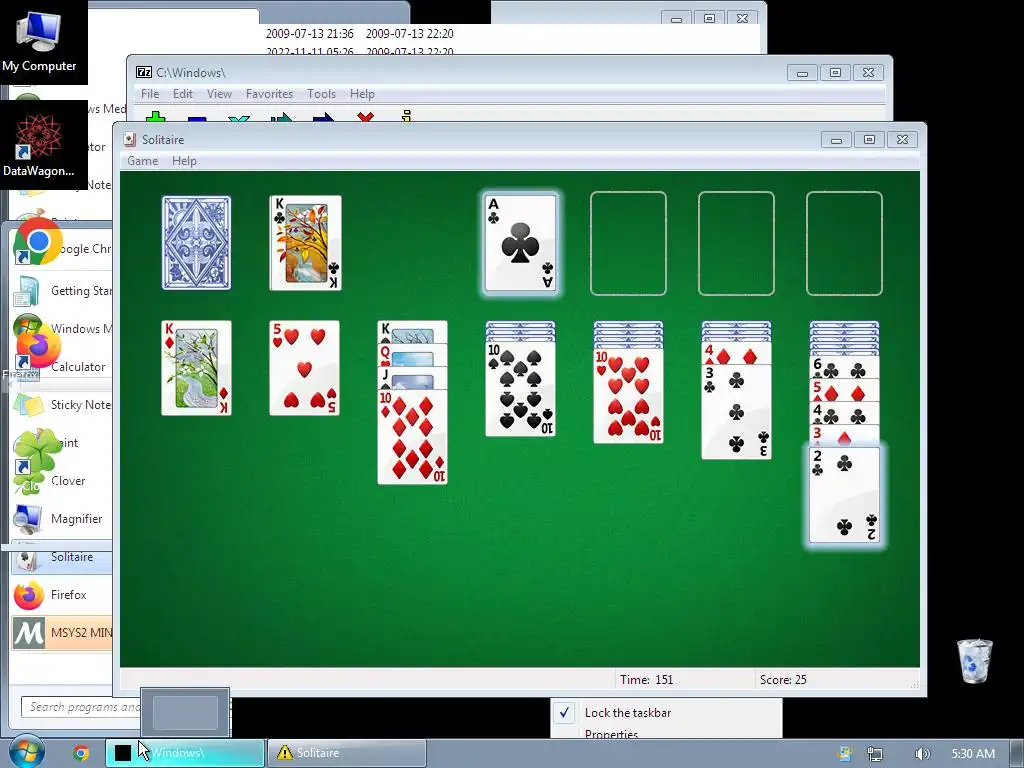Open Getting Started from the Start menu
This screenshot has width=1024, height=768.
(62, 291)
